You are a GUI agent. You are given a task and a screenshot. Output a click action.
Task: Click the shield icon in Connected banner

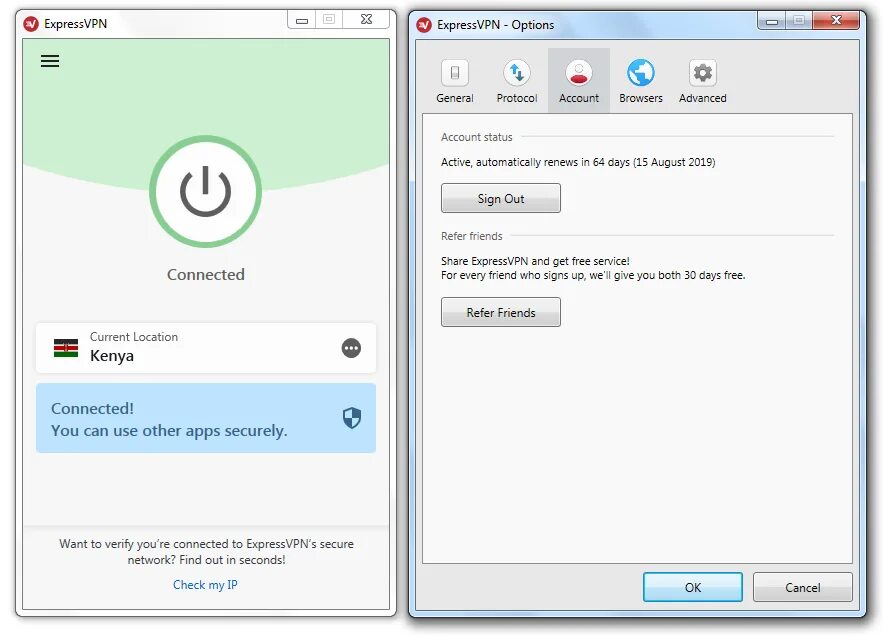352,418
